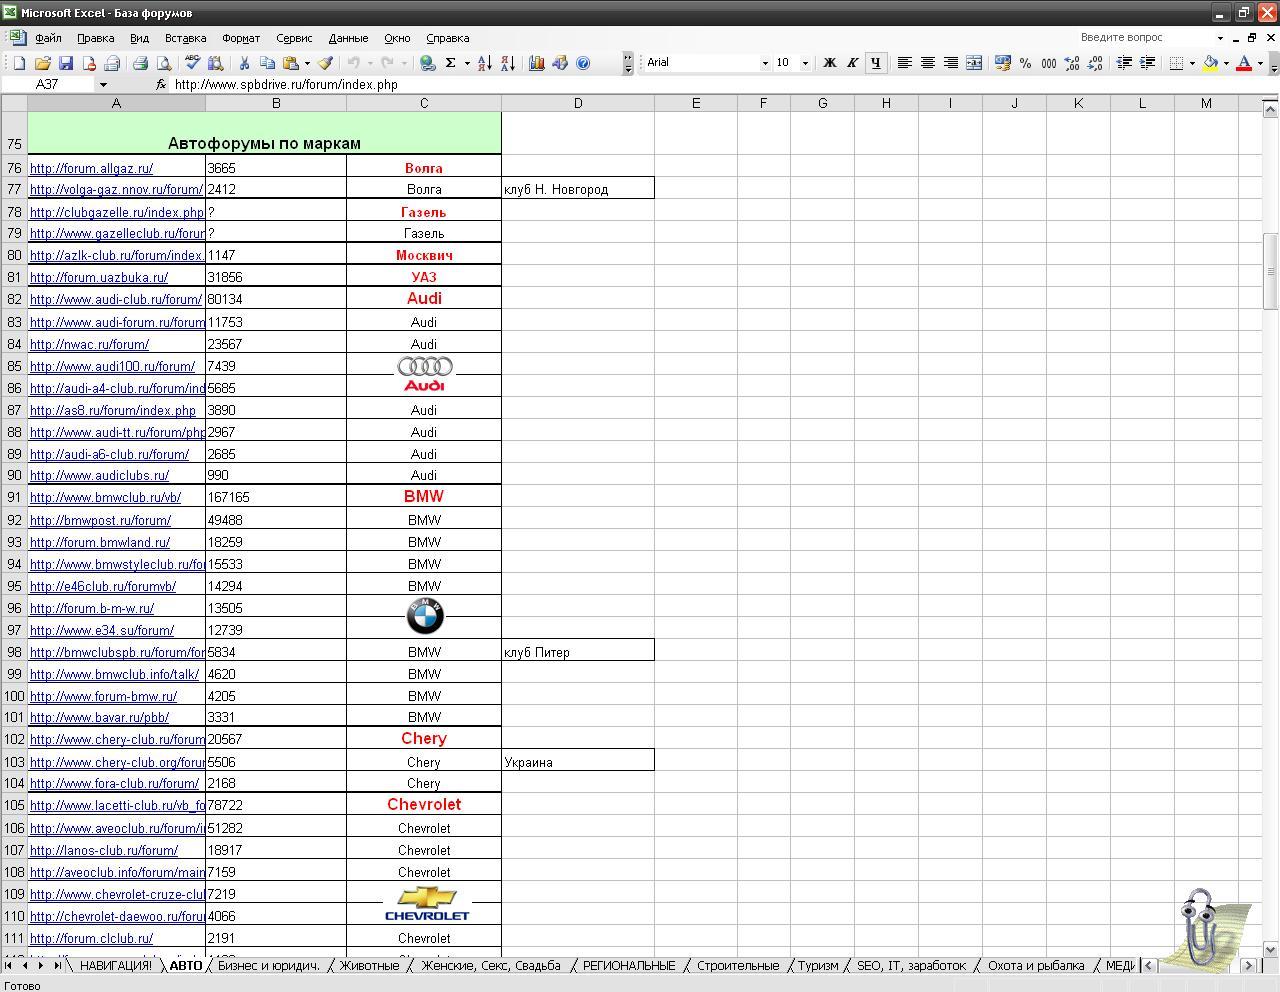Open the forum.allgaz.ru hyperlink
The height and width of the screenshot is (992, 1280).
[91, 169]
